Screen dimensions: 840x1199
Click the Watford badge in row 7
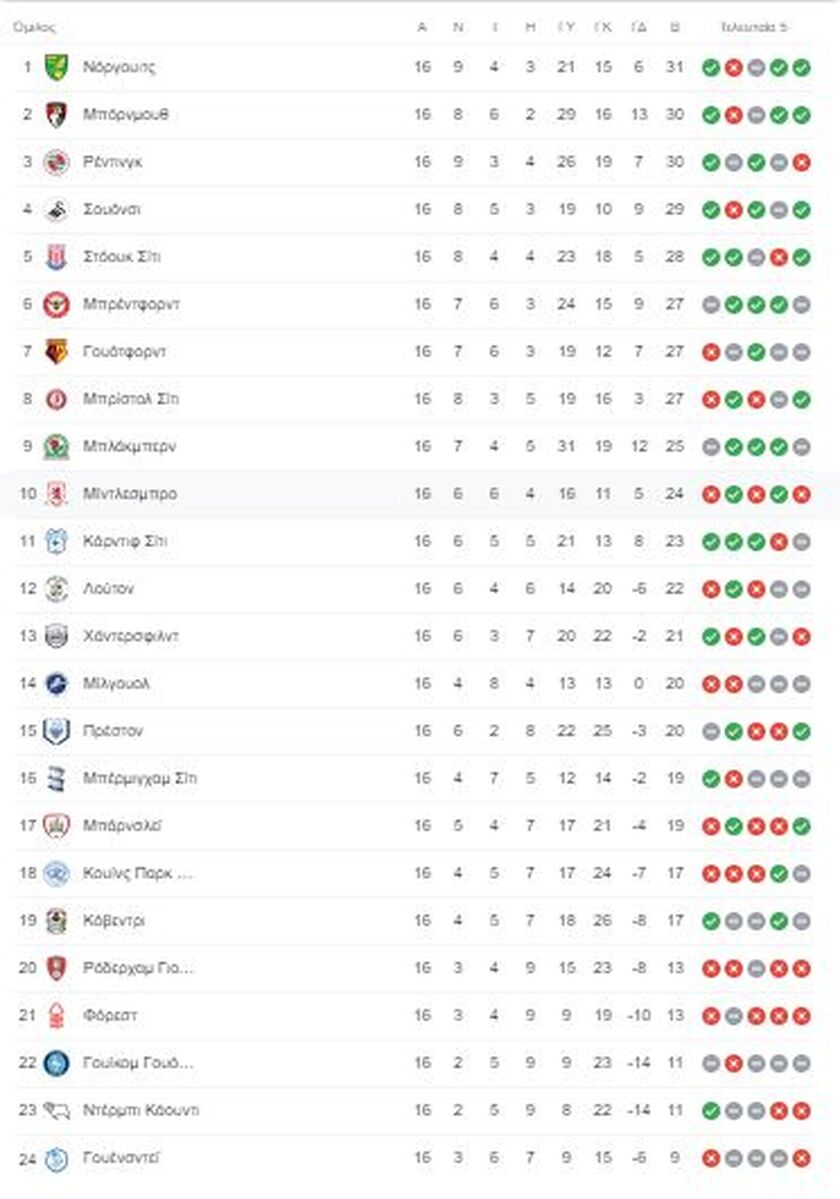pyautogui.click(x=56, y=352)
